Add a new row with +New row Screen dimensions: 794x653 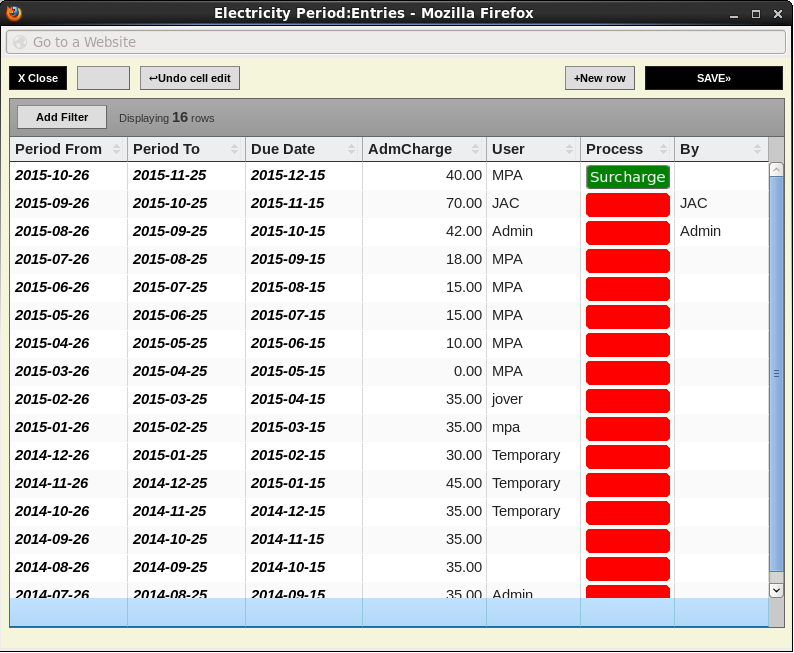[599, 78]
